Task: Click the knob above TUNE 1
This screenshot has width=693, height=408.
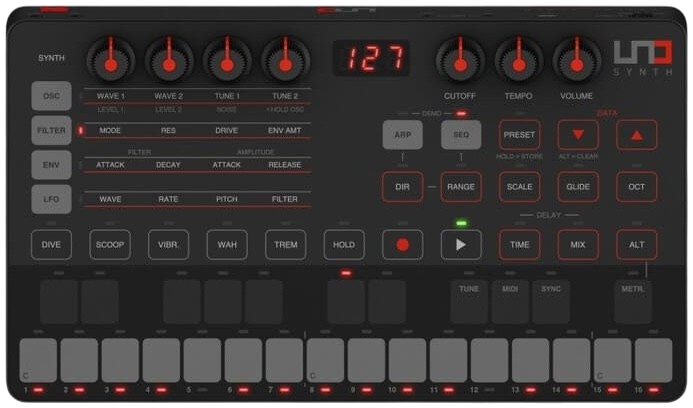Action: pyautogui.click(x=227, y=61)
